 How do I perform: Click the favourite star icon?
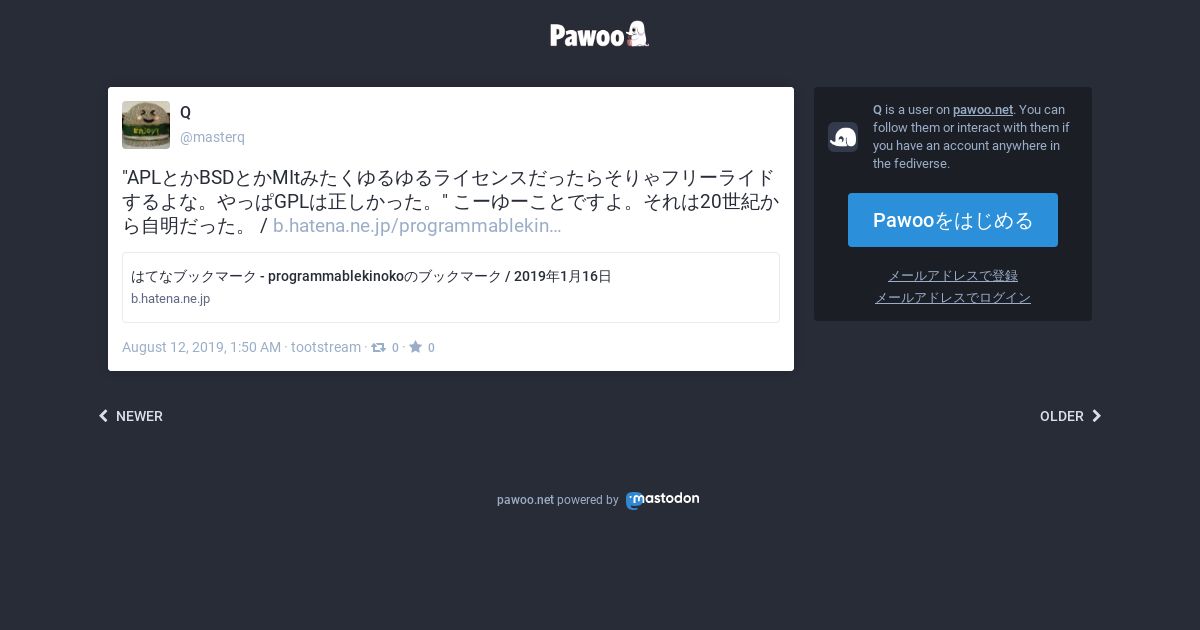click(415, 347)
